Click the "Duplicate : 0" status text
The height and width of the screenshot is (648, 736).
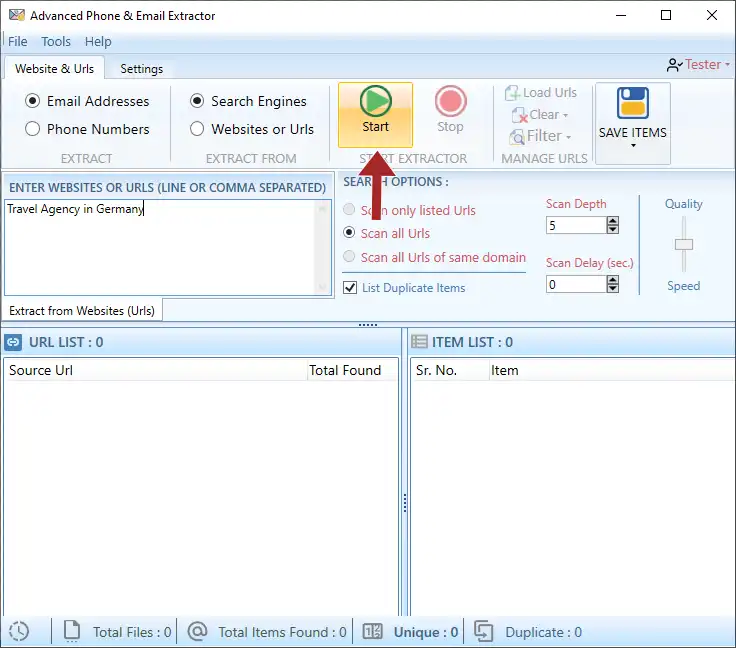tap(544, 632)
